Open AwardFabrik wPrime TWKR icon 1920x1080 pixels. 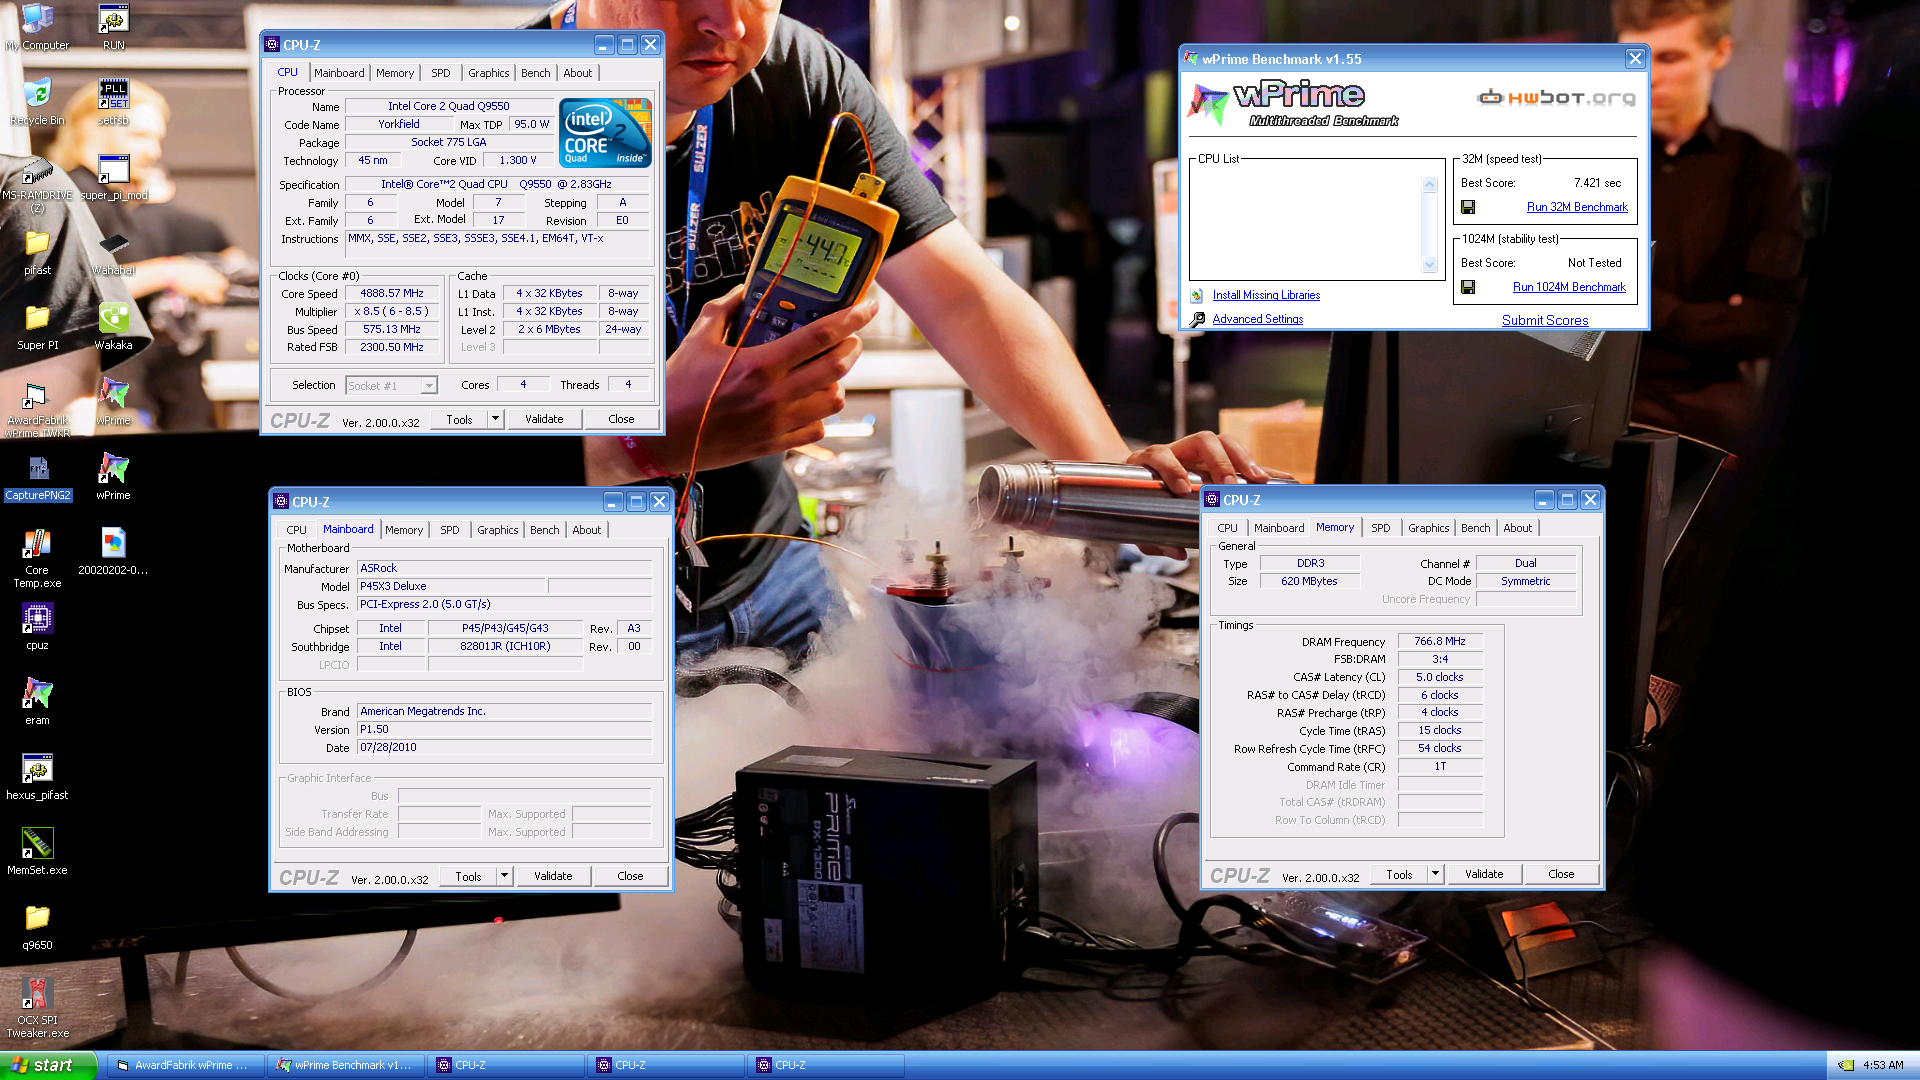(37, 409)
